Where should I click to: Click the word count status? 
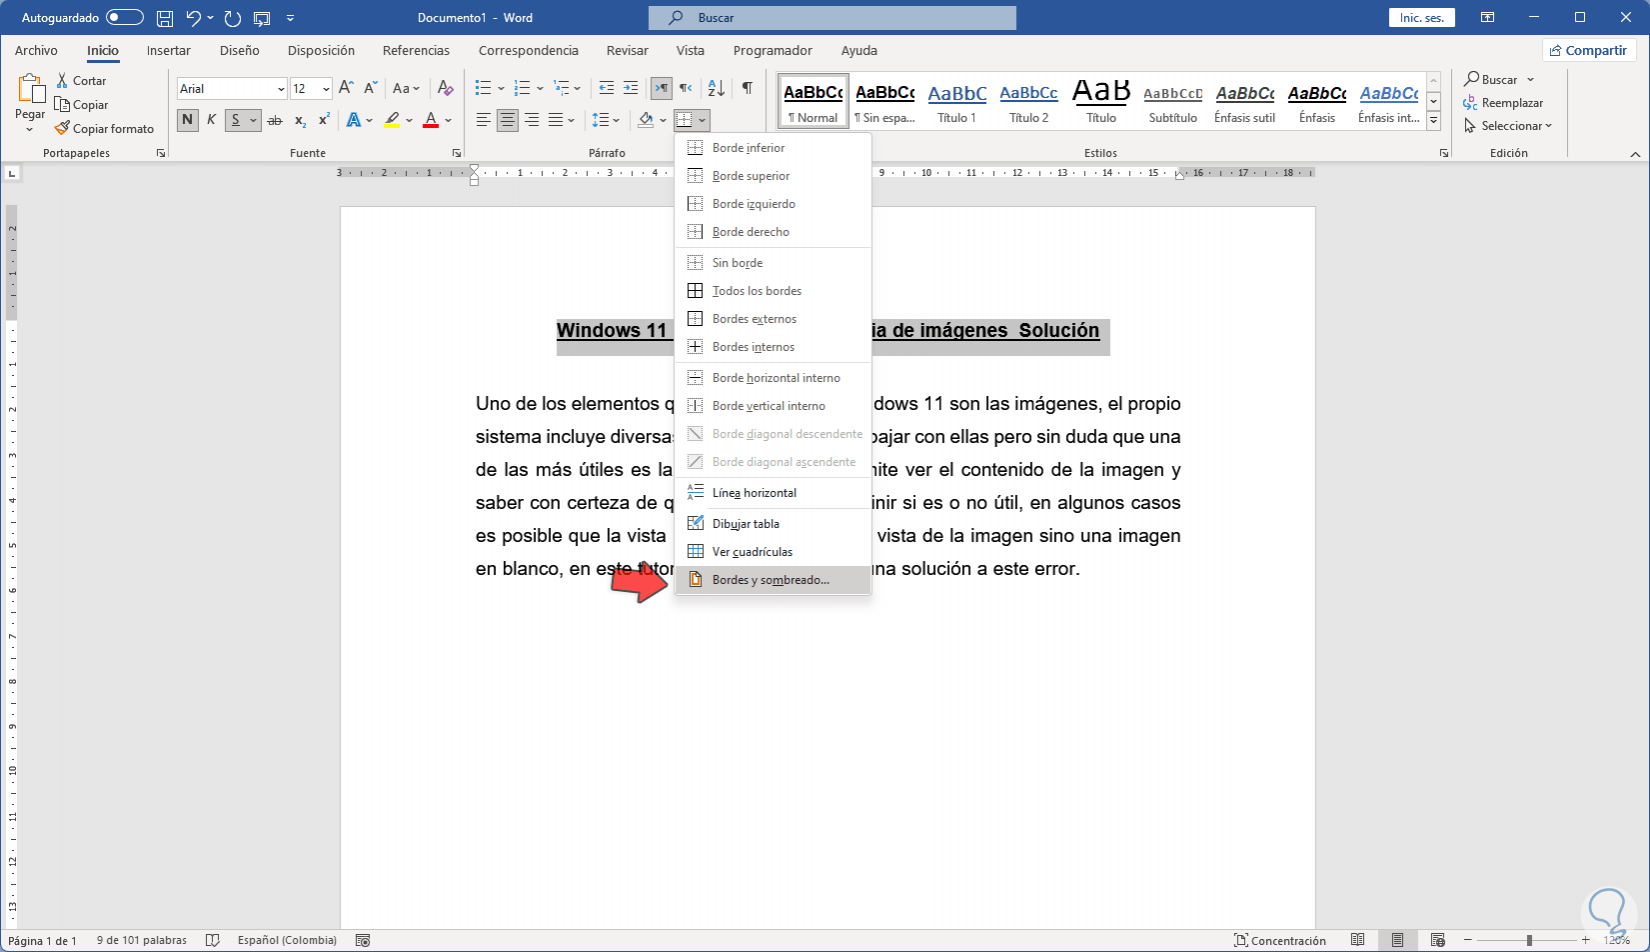pyautogui.click(x=142, y=940)
